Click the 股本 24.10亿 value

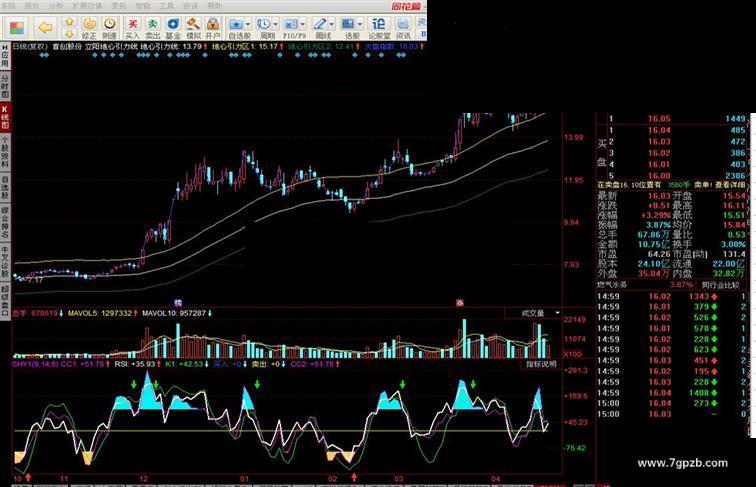(653, 264)
